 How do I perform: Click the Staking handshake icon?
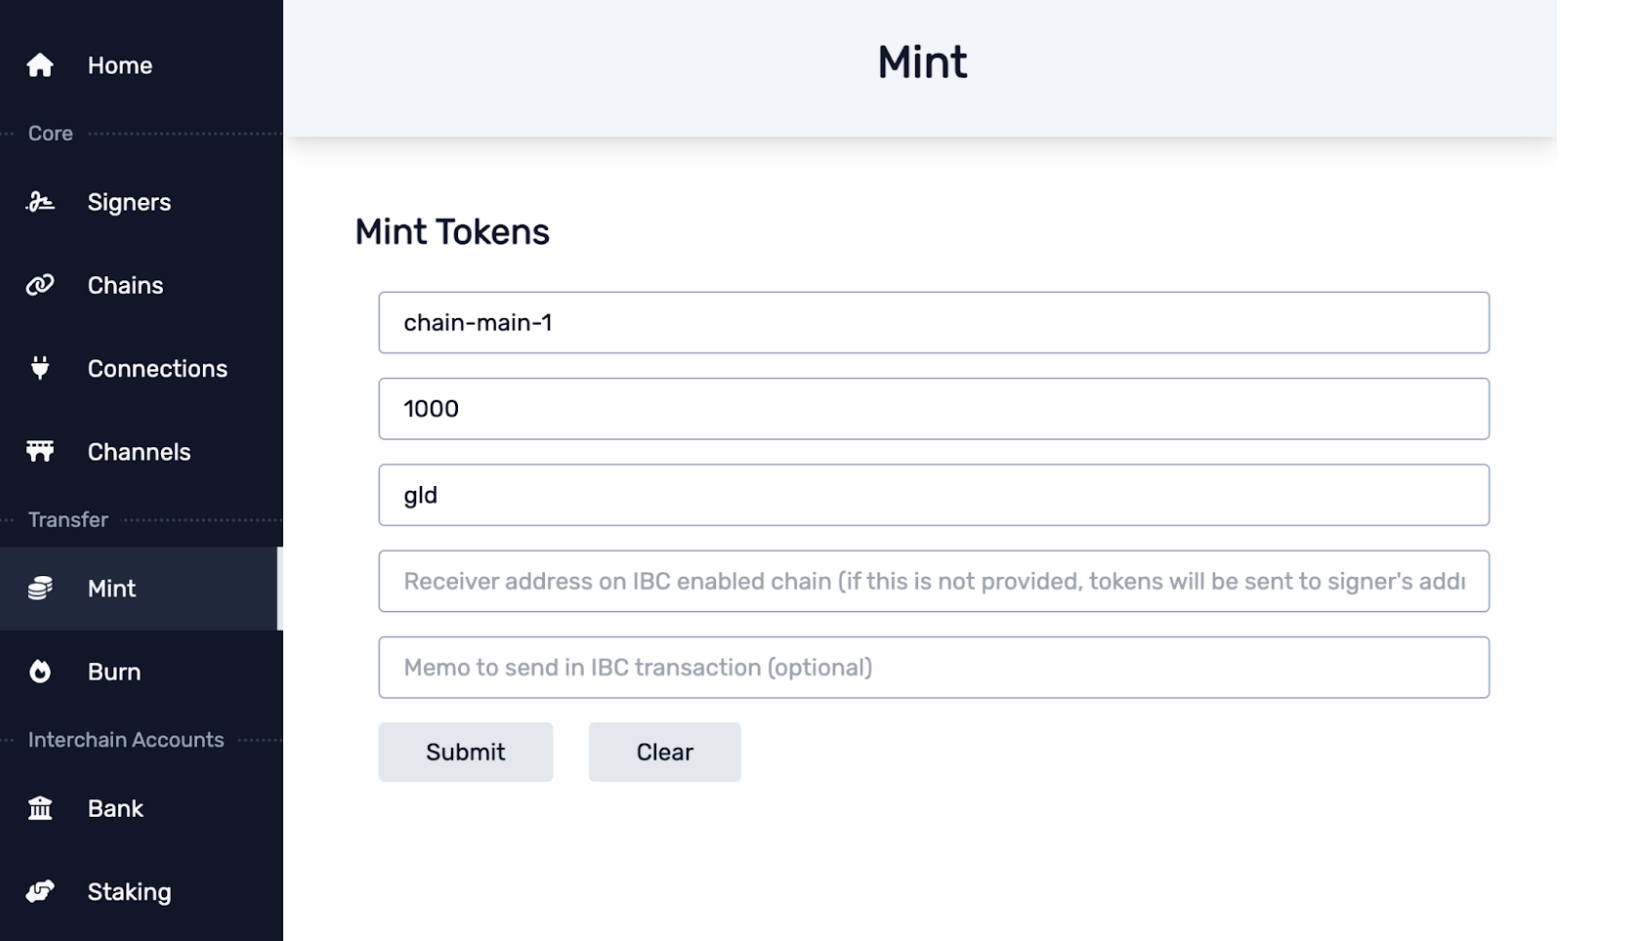coord(40,891)
